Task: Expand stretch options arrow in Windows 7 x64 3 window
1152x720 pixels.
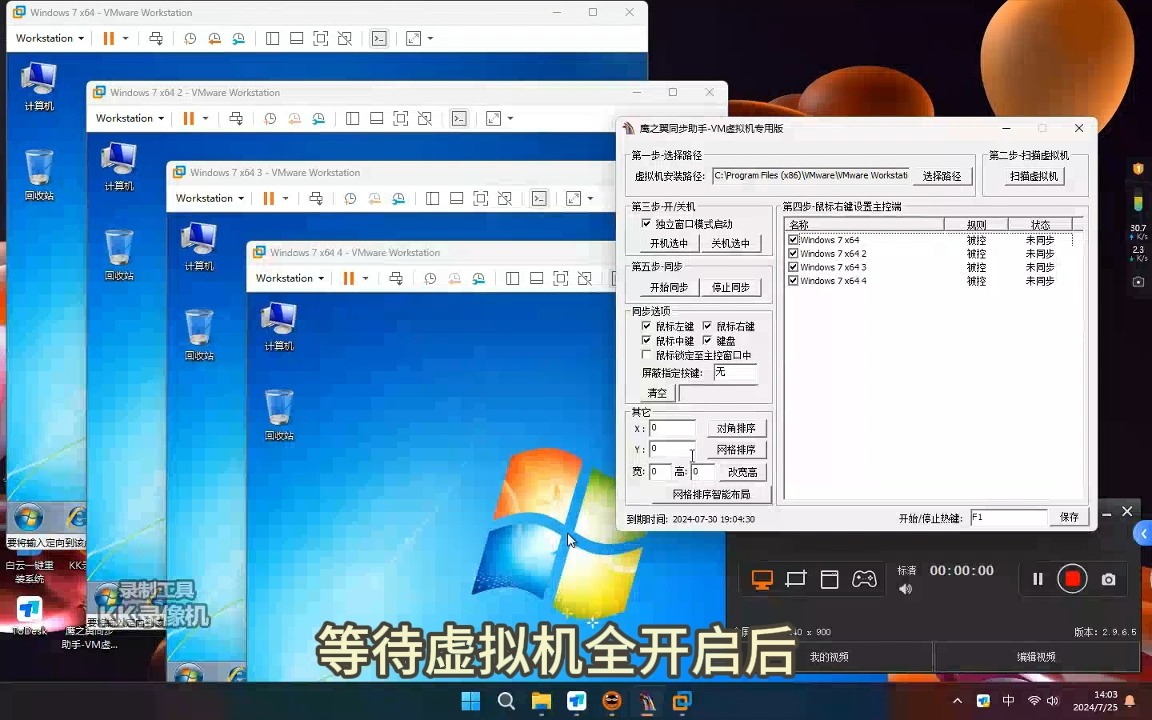Action: point(591,198)
